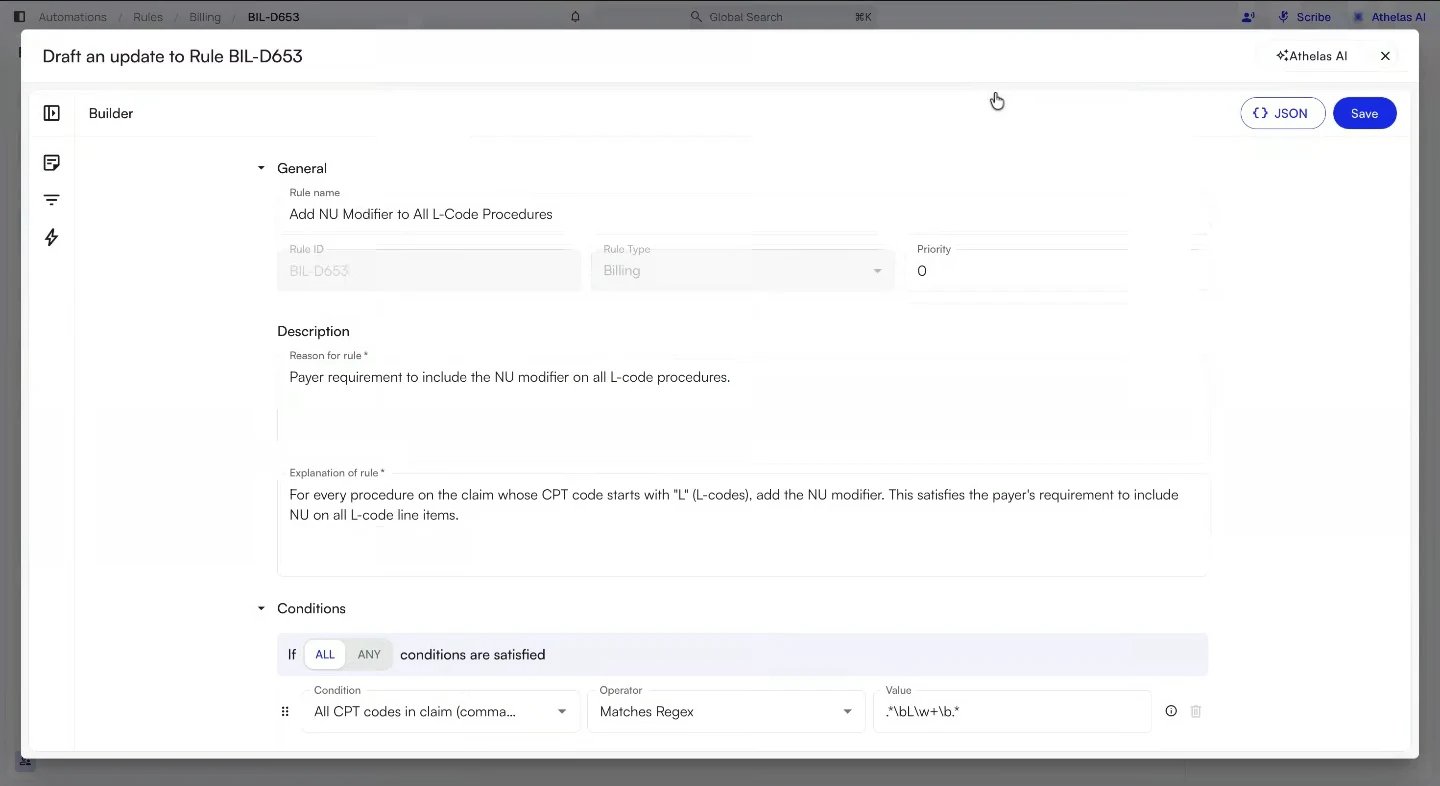Click the Scribe microphone icon
Screen dimensions: 1440x786
(x=1284, y=17)
